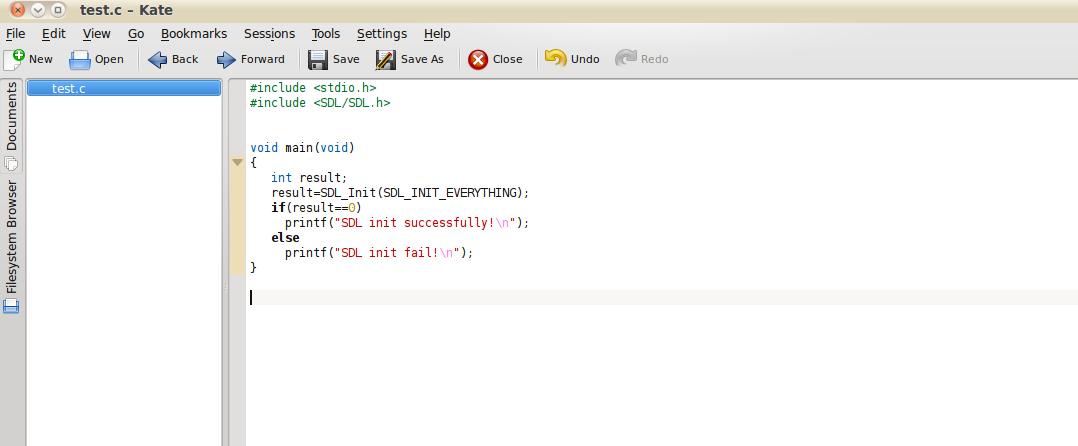Click the Forward arrow icon
The width and height of the screenshot is (1078, 446).
coord(227,59)
